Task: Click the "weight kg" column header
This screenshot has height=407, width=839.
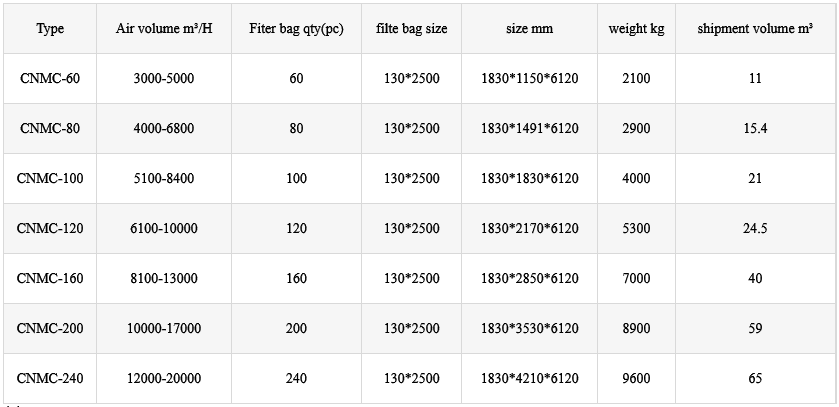Action: click(636, 29)
